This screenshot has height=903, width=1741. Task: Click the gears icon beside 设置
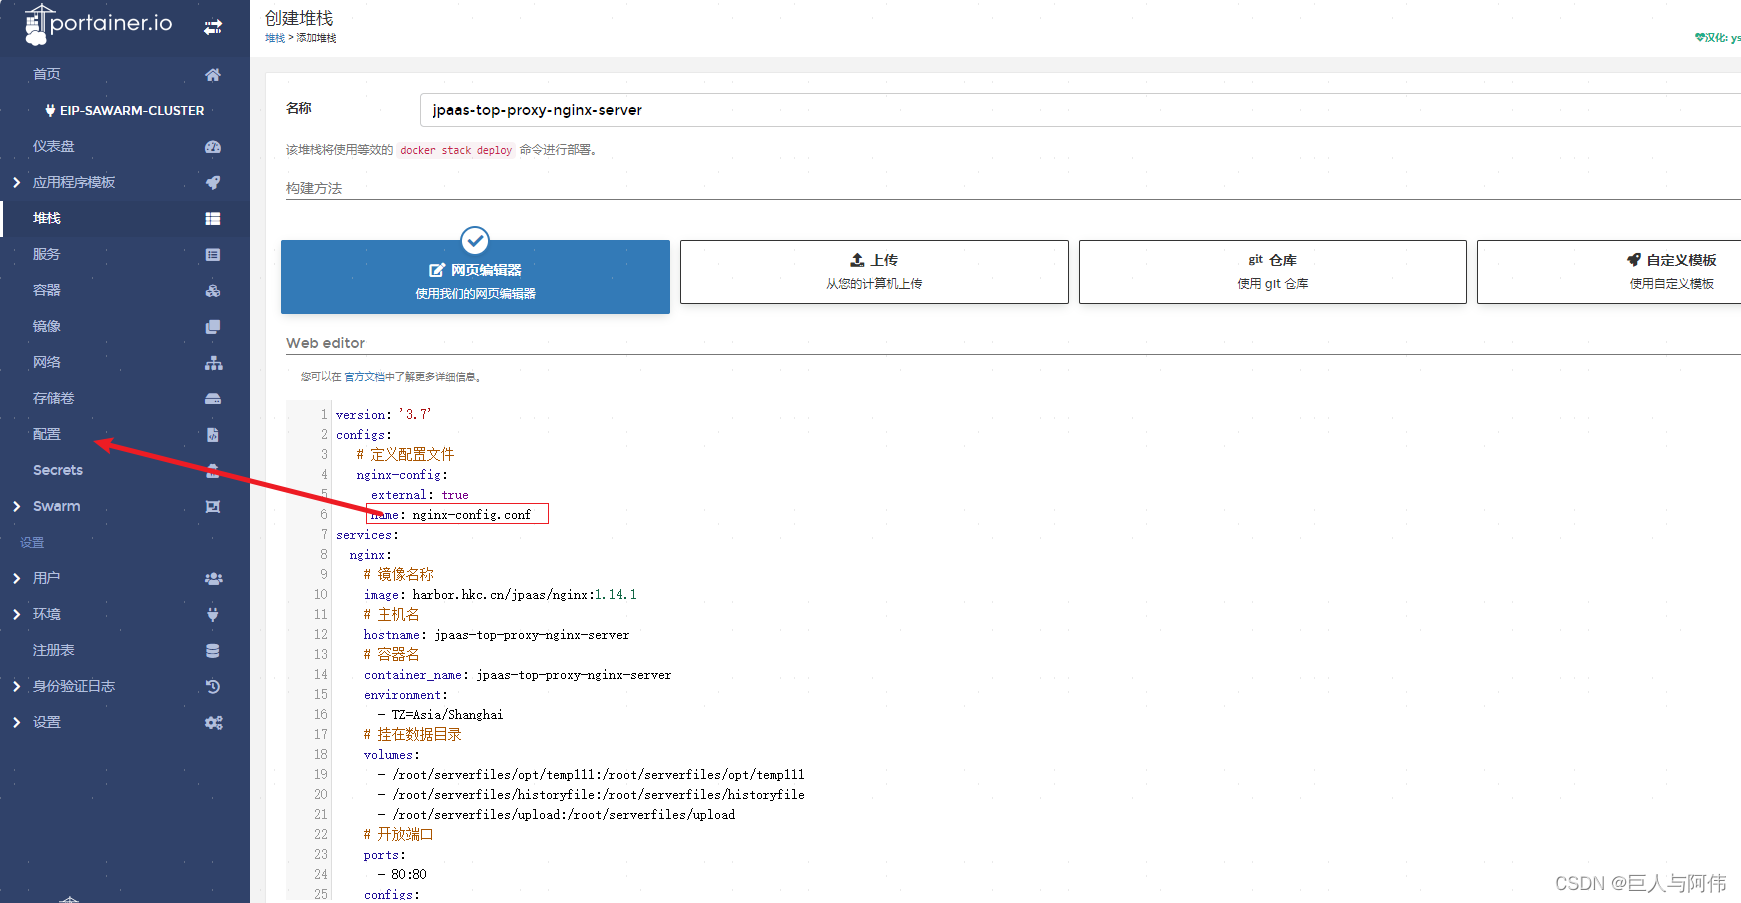click(213, 722)
